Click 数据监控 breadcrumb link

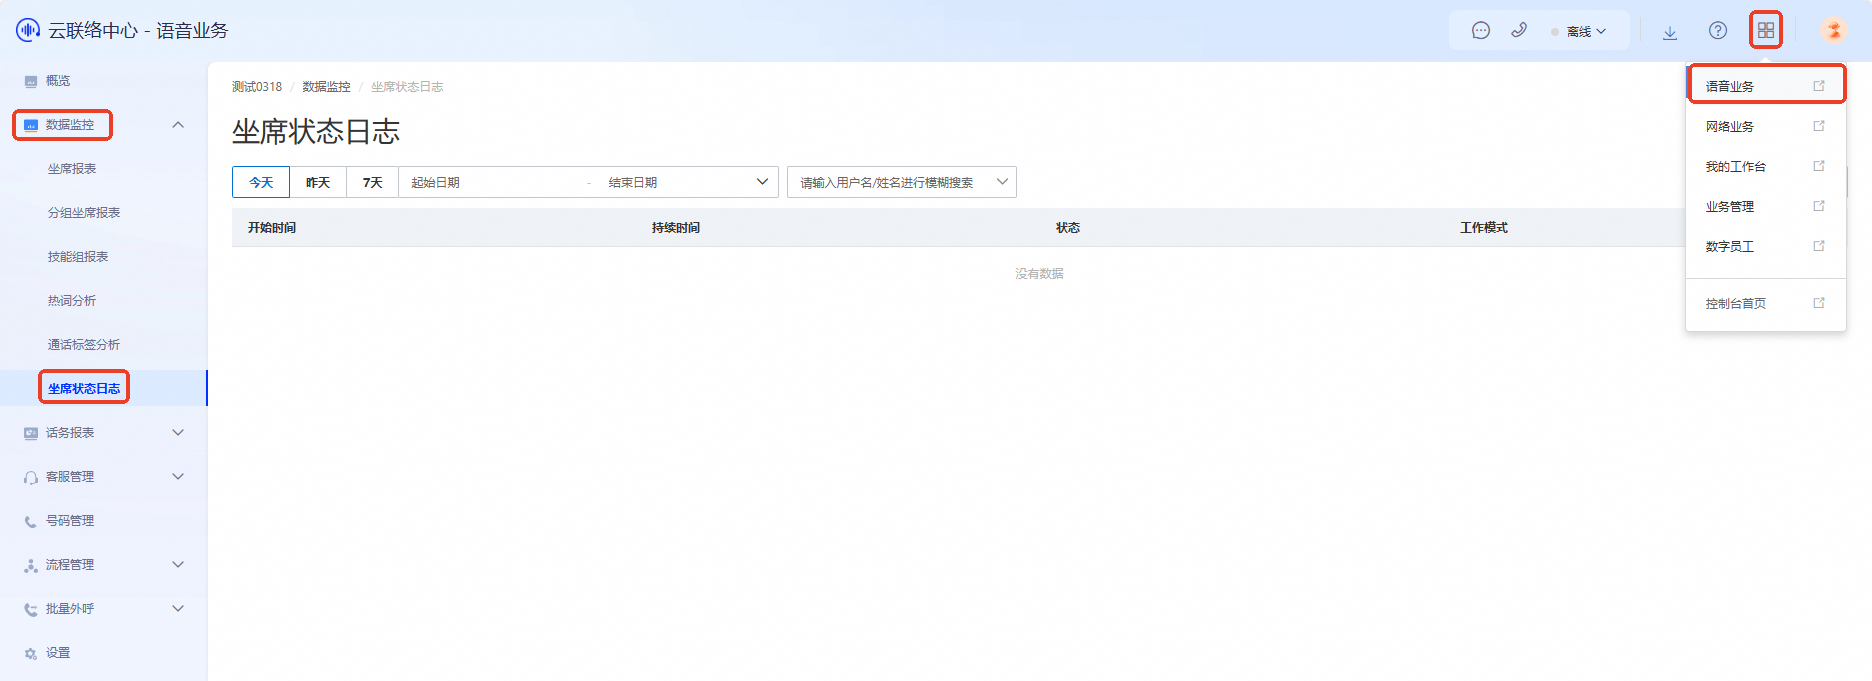click(327, 87)
